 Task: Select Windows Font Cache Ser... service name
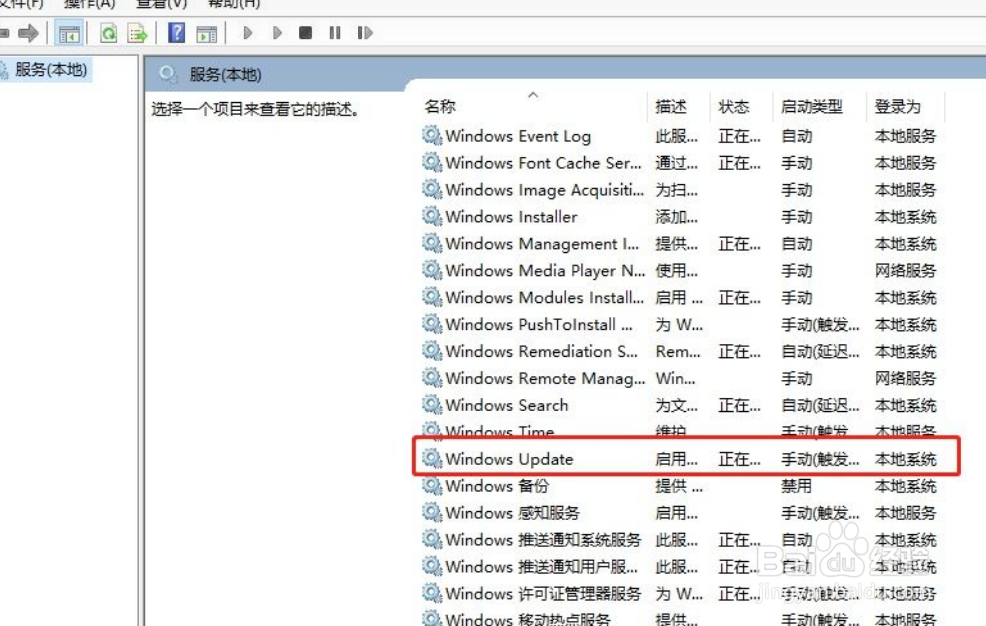point(544,163)
